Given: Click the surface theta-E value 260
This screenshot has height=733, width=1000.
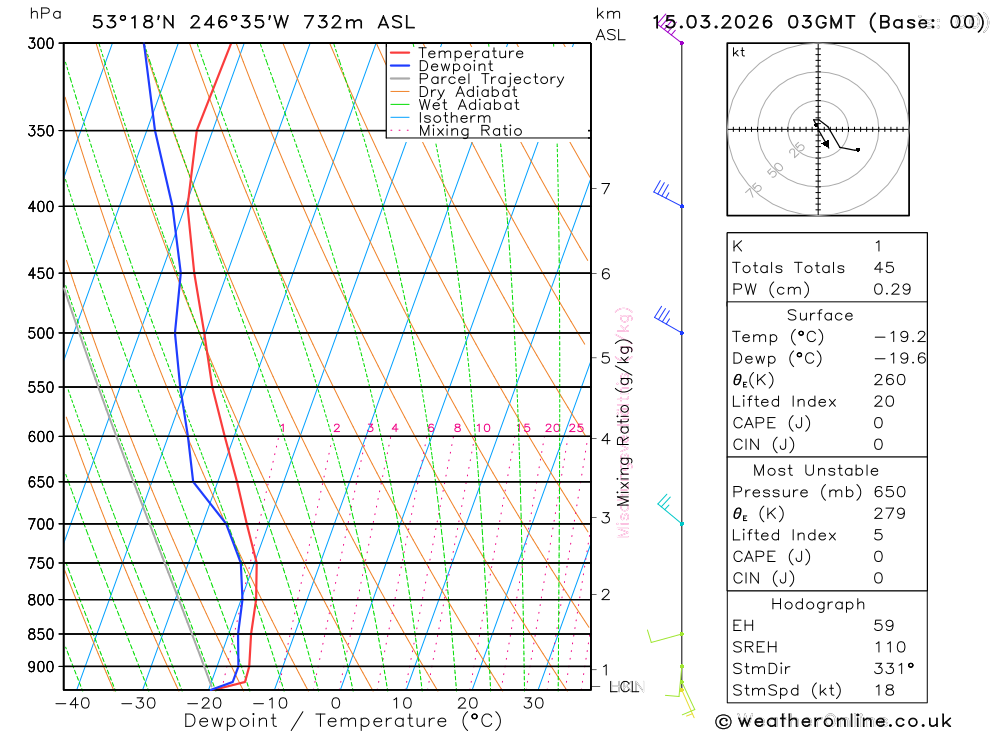Looking at the screenshot, I should [x=890, y=380].
